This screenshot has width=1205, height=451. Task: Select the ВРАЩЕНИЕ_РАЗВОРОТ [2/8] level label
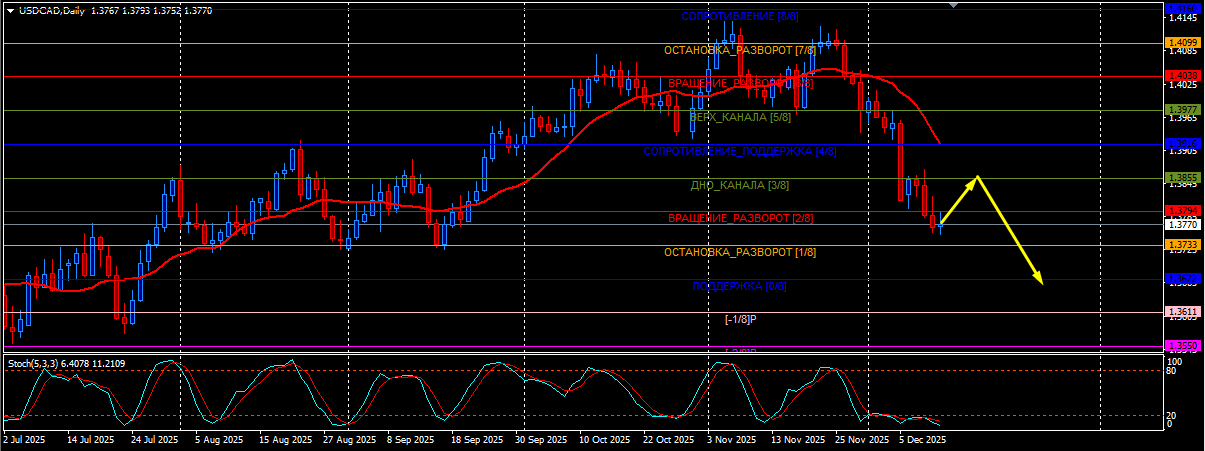click(x=741, y=218)
